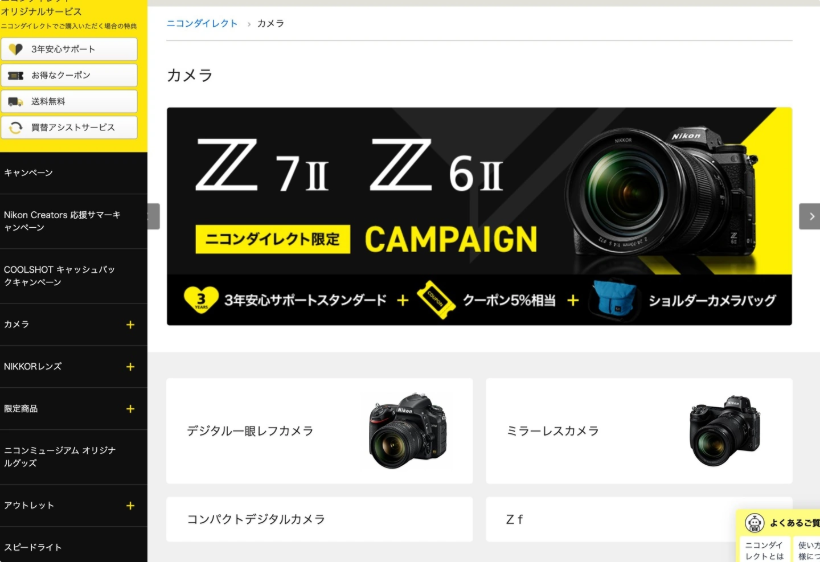The image size is (822, 563).
Task: Advance the banner with the right arrow
Action: point(809,216)
